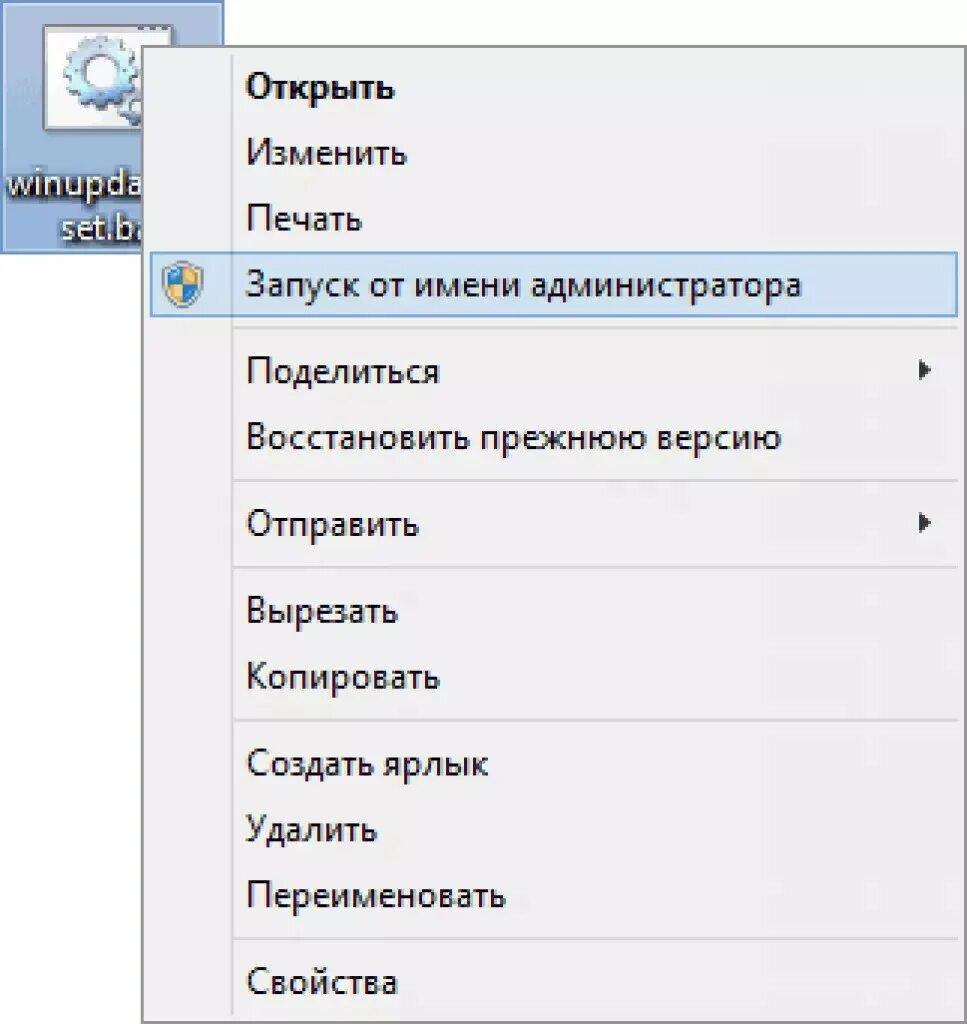Click Переименовать to rename the file

(x=553, y=895)
